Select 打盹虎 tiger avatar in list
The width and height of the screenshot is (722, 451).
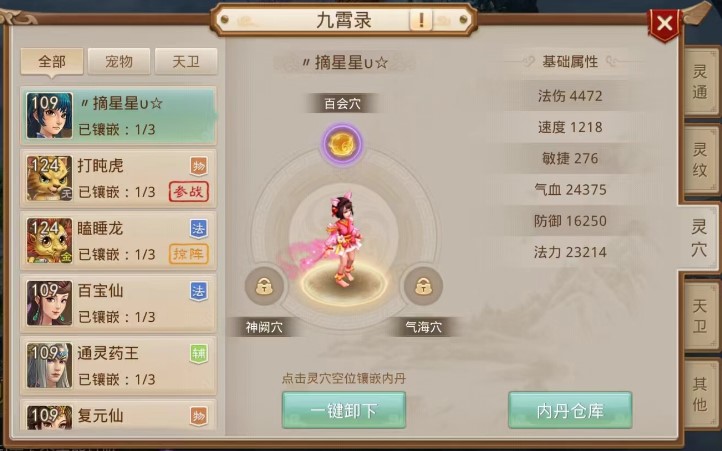click(x=49, y=178)
